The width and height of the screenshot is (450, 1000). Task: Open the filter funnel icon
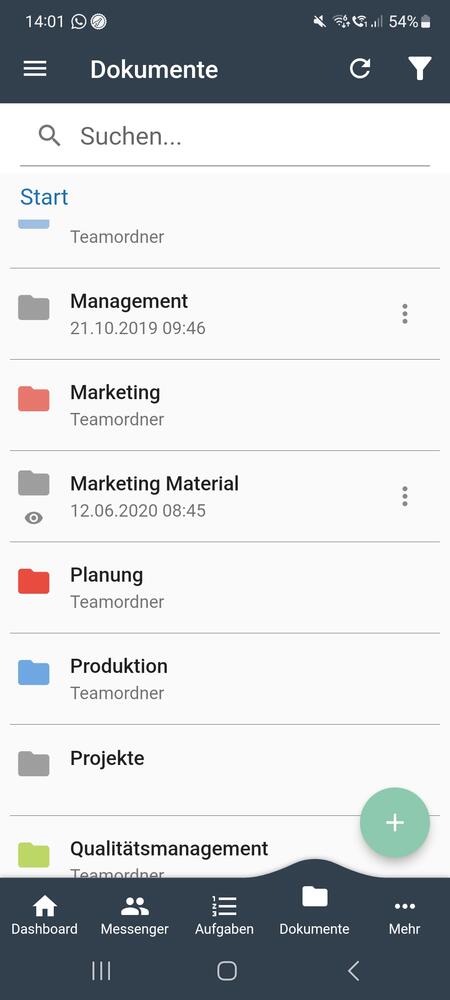419,69
